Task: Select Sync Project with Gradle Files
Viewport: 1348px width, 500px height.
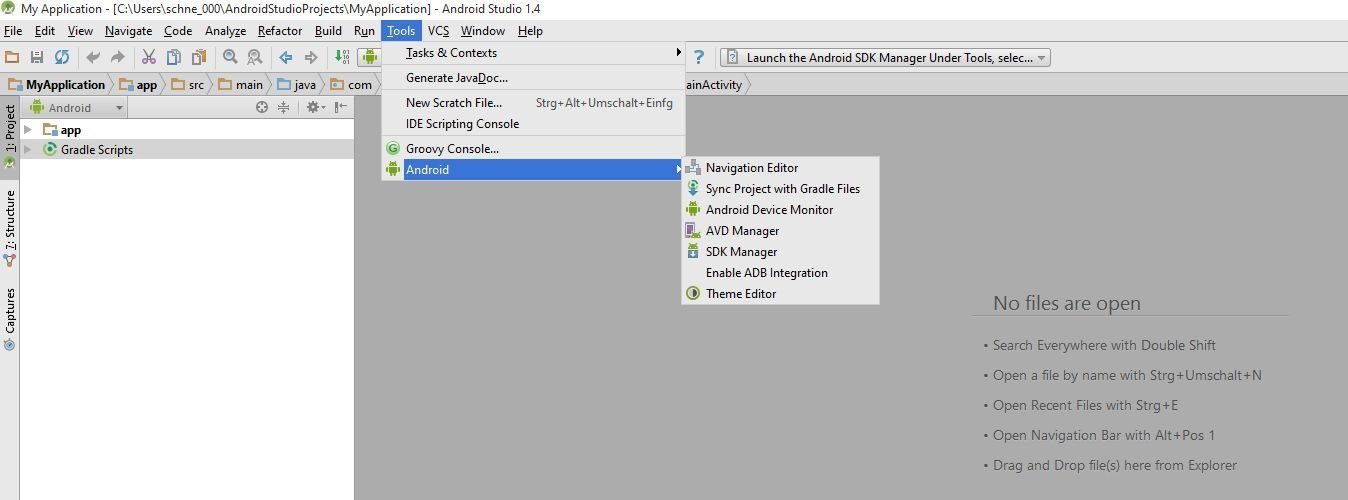Action: [x=780, y=189]
